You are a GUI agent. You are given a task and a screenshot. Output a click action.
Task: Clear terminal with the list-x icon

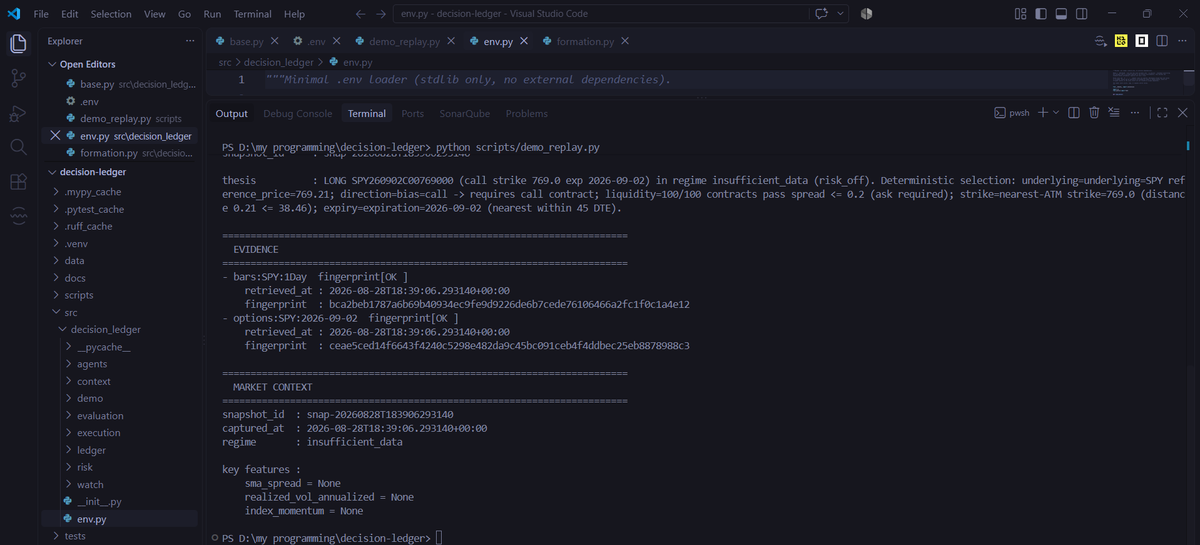click(1114, 113)
